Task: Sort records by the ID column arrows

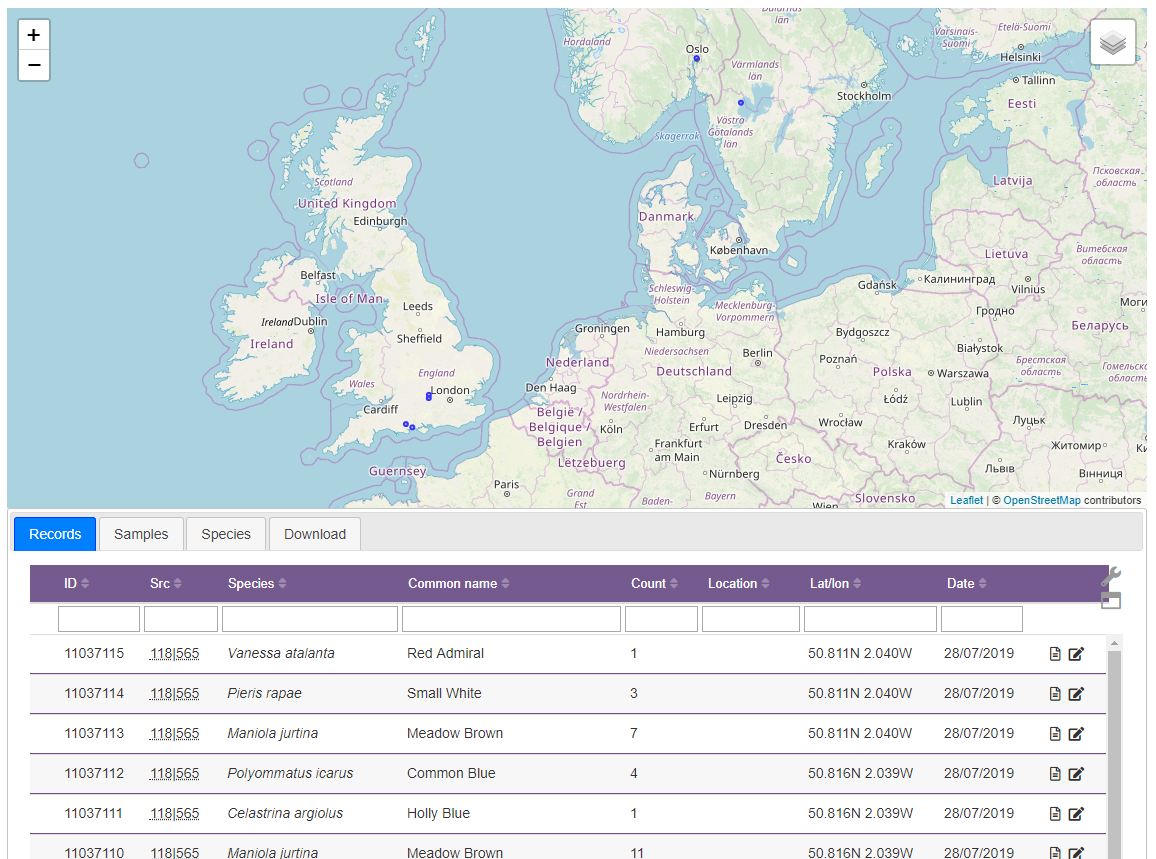Action: 85,583
